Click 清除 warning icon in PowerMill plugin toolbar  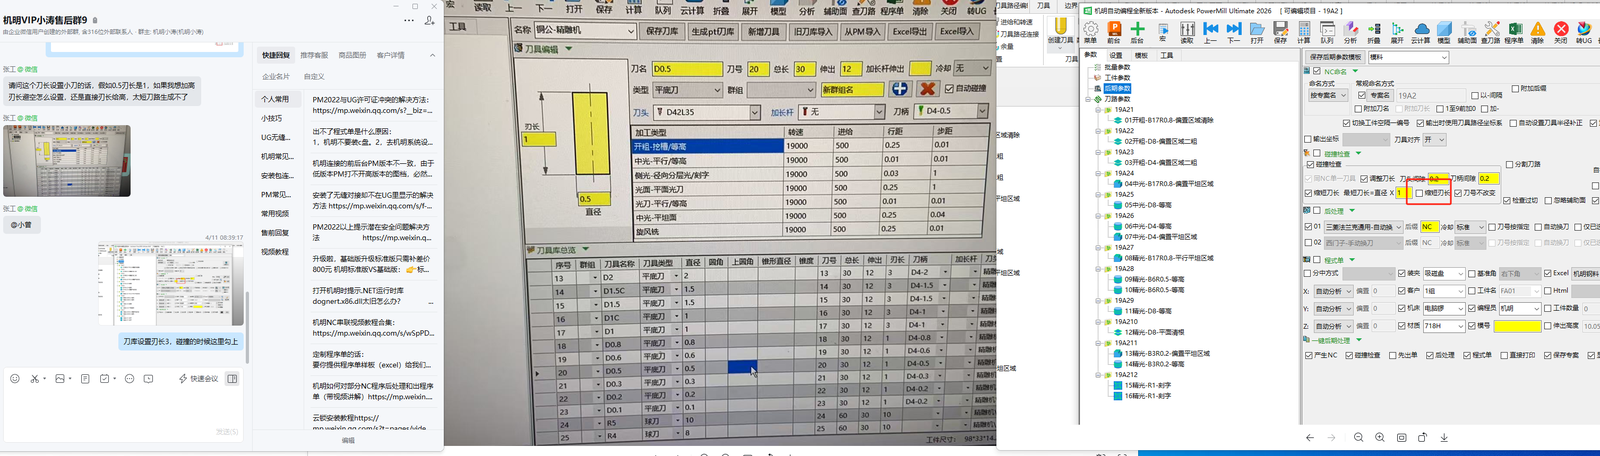click(x=1537, y=32)
